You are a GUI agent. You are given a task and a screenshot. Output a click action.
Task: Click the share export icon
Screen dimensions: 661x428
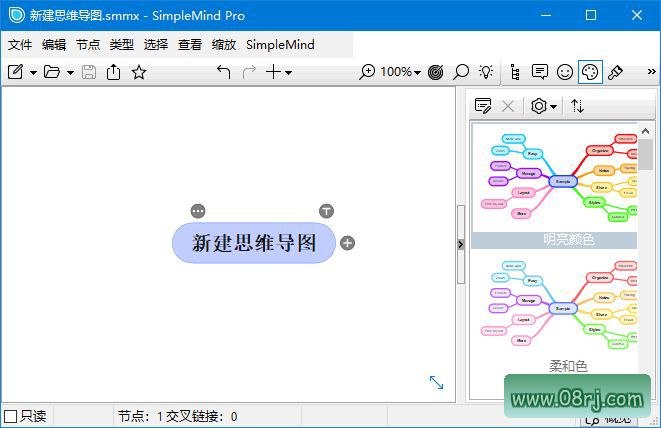click(x=113, y=72)
